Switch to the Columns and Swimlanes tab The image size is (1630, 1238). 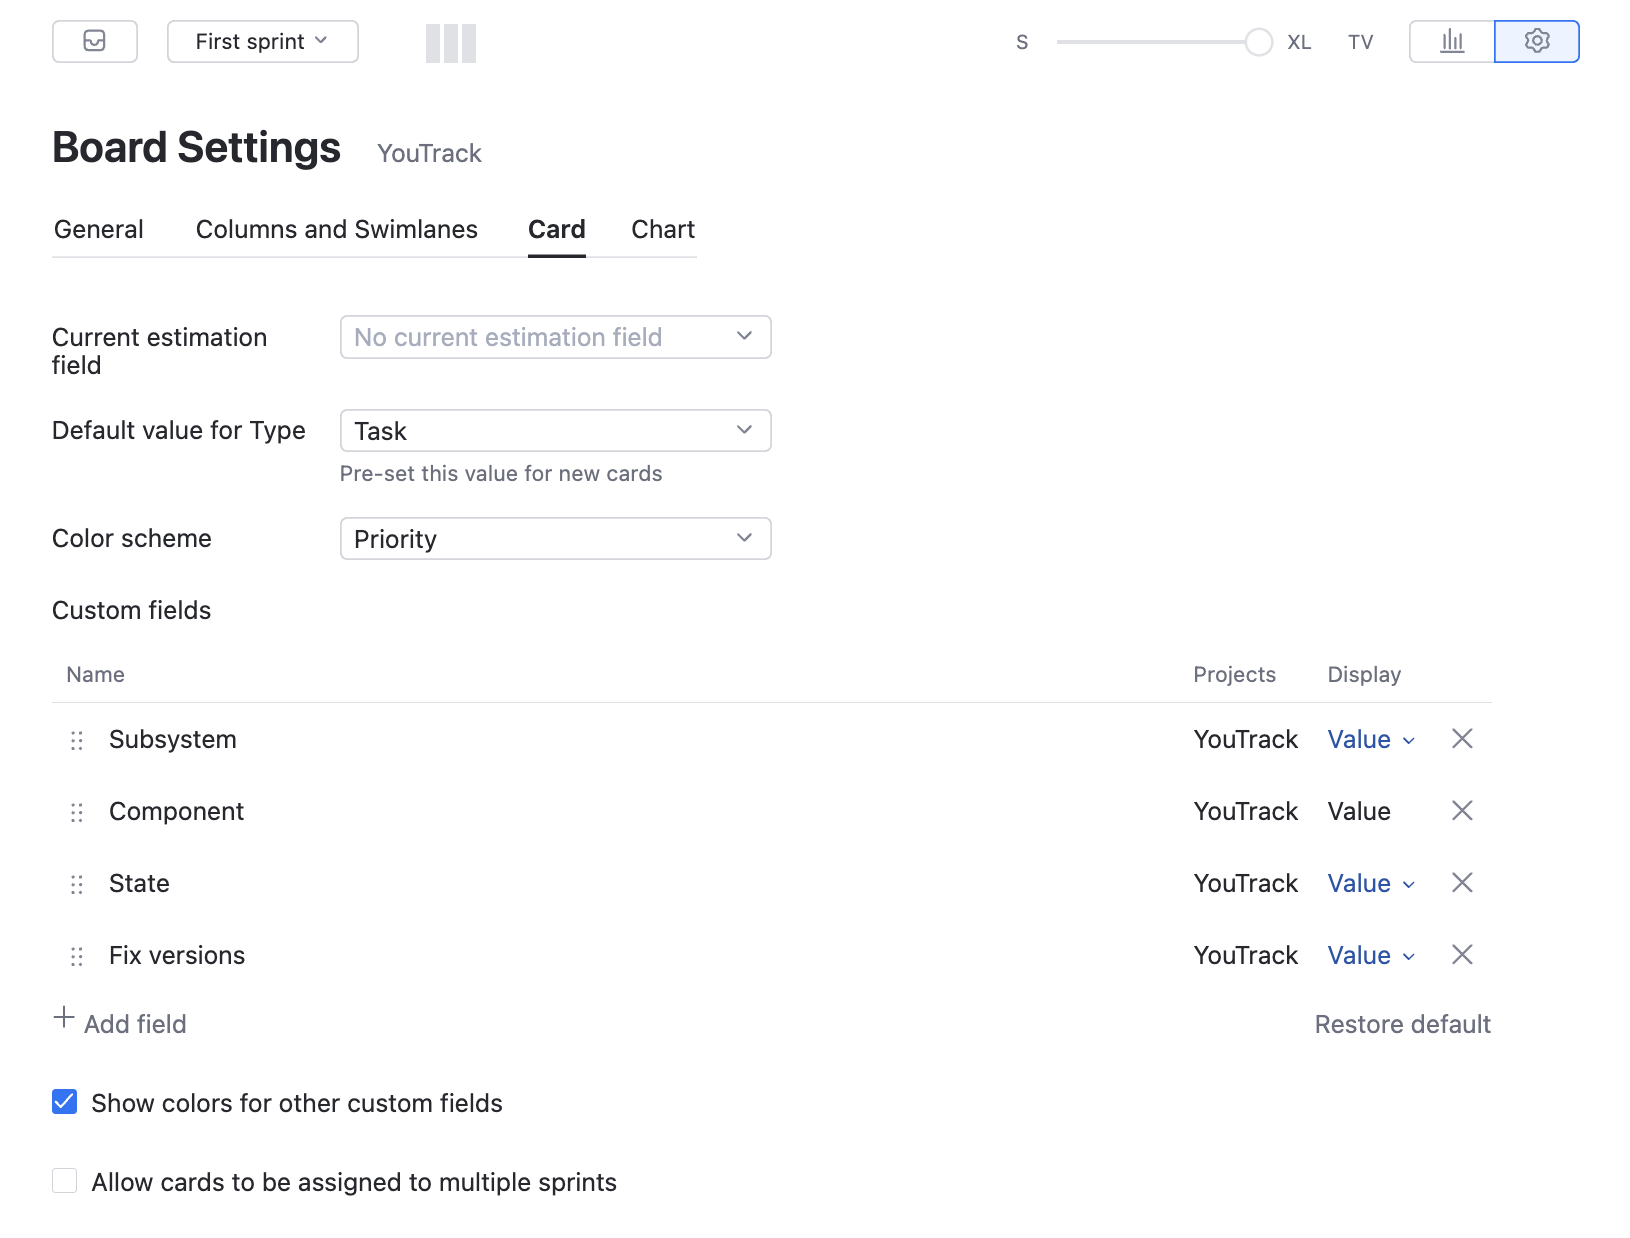336,229
